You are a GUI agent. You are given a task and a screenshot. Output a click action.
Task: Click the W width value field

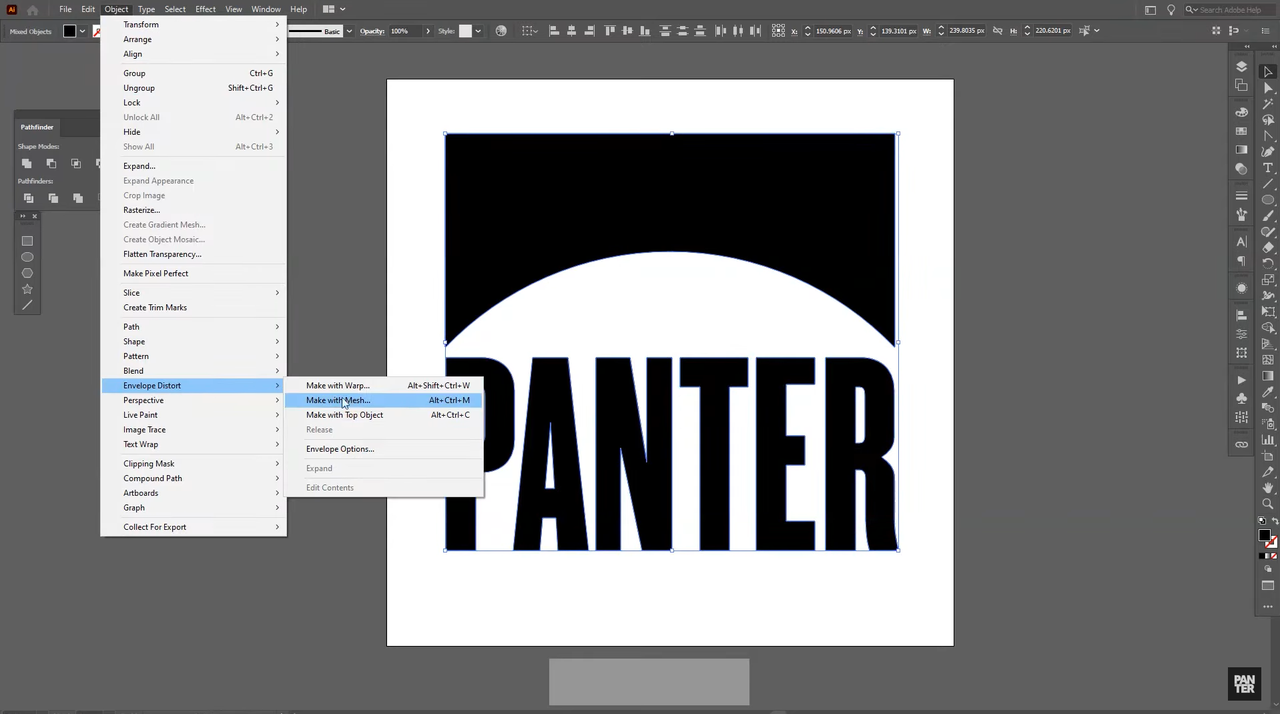[x=966, y=31]
